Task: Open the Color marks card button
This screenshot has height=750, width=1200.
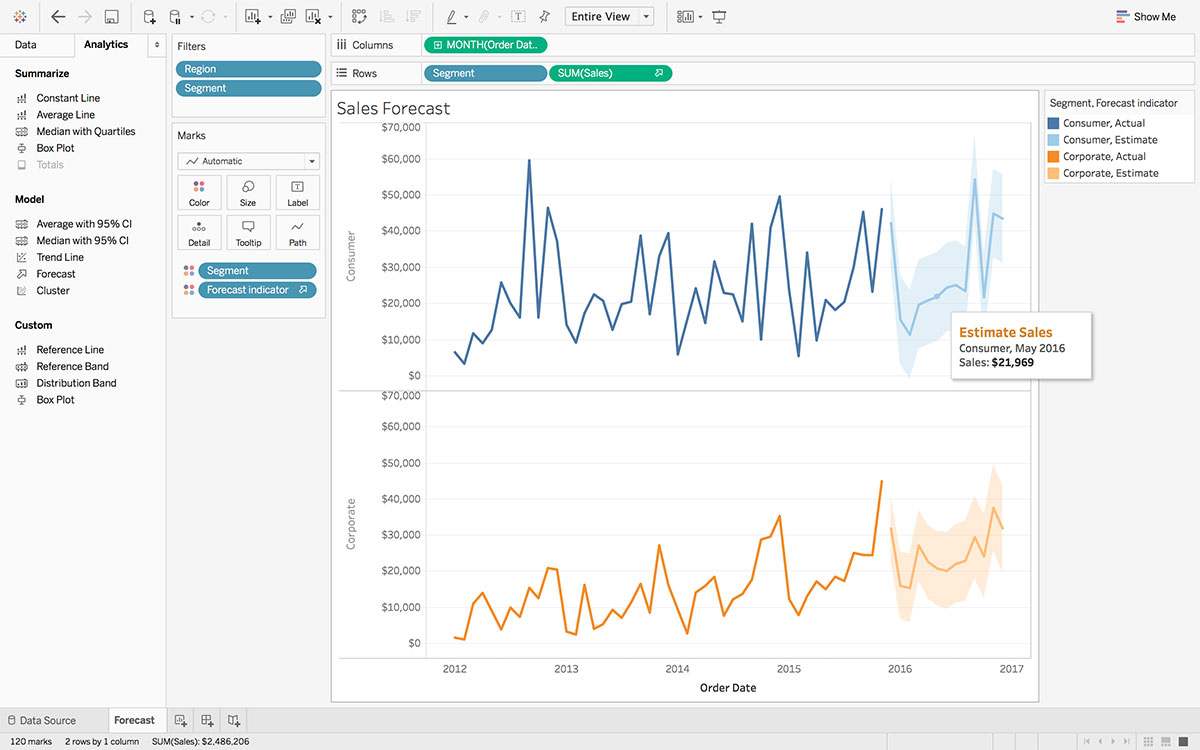Action: pyautogui.click(x=199, y=193)
